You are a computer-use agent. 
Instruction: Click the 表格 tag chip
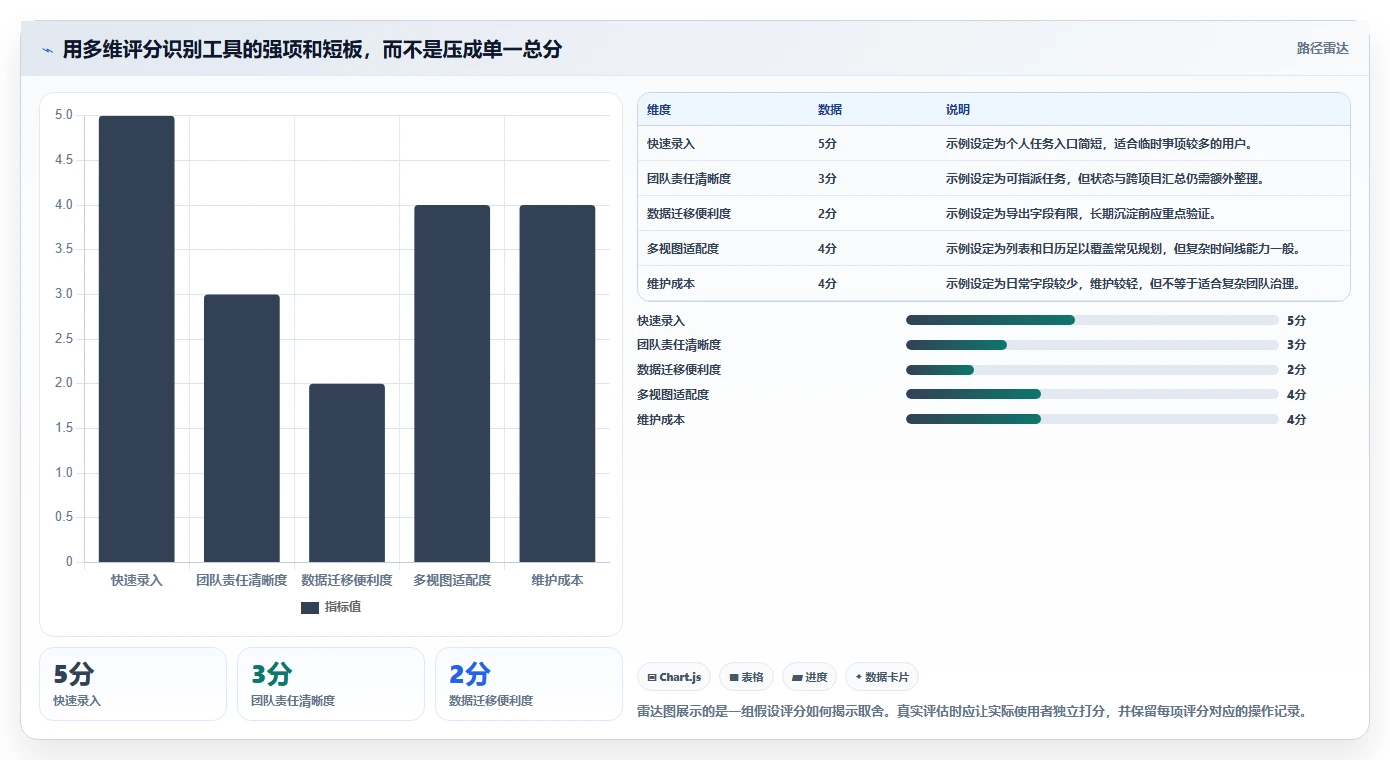click(x=746, y=677)
